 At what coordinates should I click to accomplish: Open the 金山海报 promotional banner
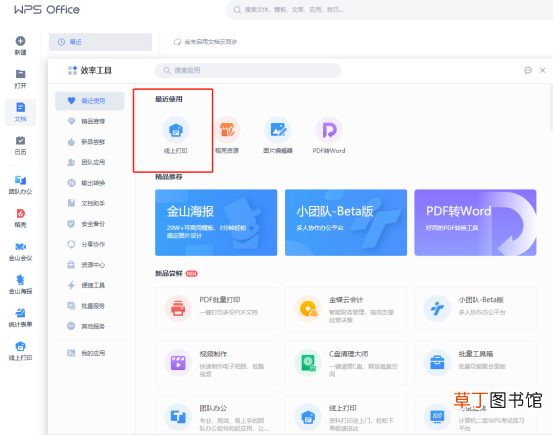[x=216, y=223]
